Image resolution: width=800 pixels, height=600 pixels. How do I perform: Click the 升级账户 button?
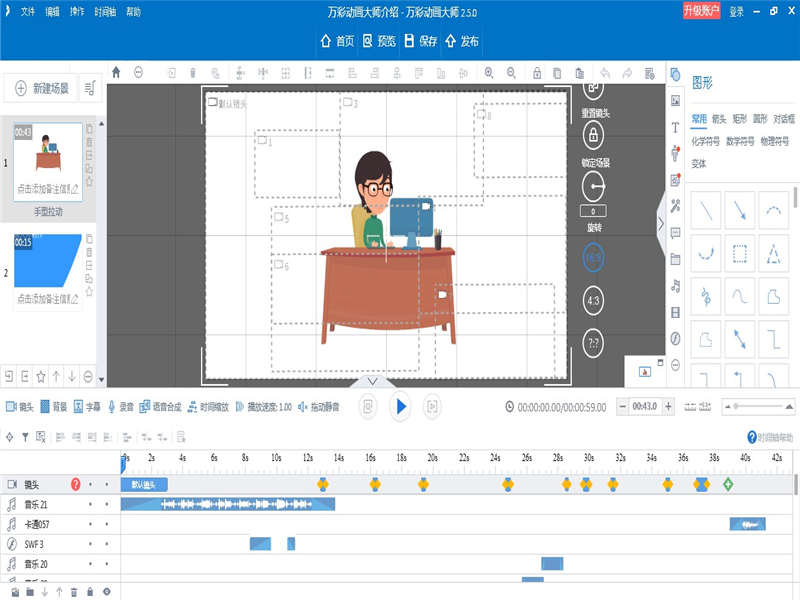(701, 11)
